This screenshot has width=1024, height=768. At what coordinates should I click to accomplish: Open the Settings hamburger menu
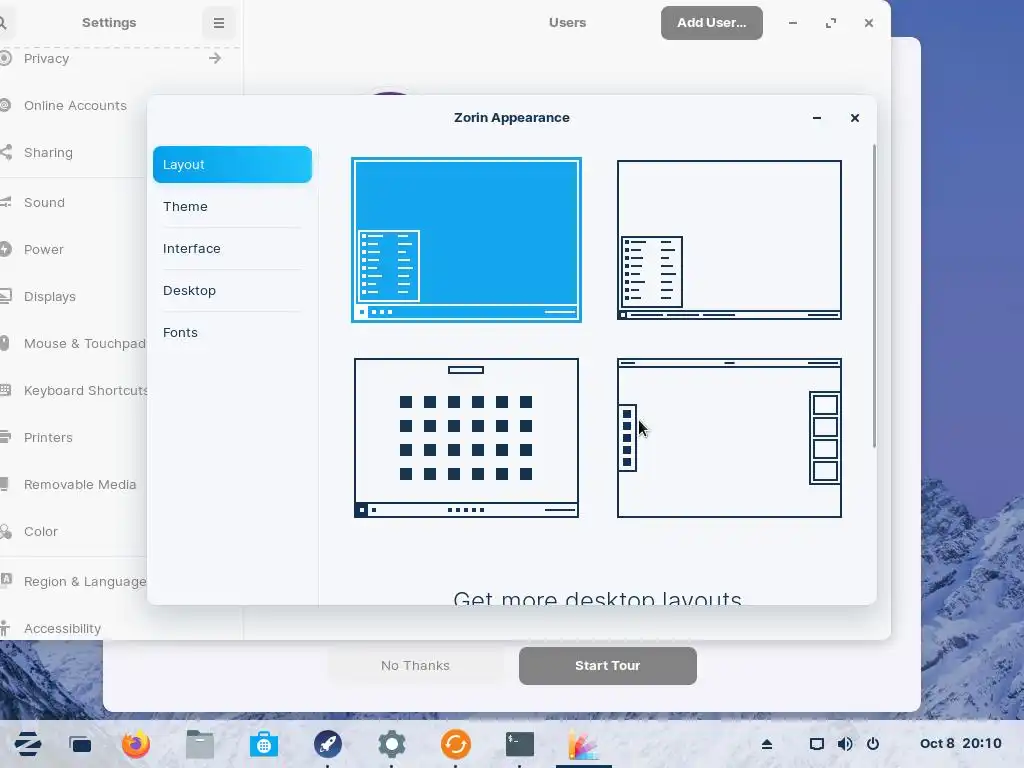(x=219, y=23)
